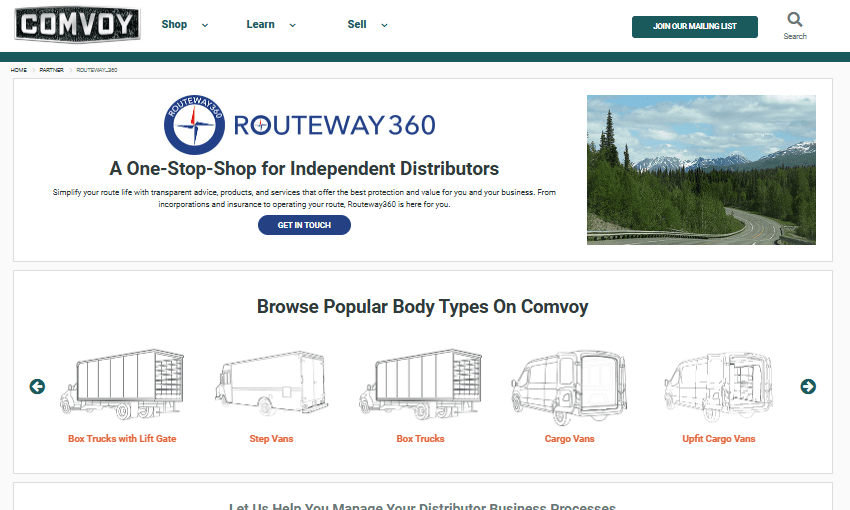Expand the Learn menu chevron

point(293,25)
